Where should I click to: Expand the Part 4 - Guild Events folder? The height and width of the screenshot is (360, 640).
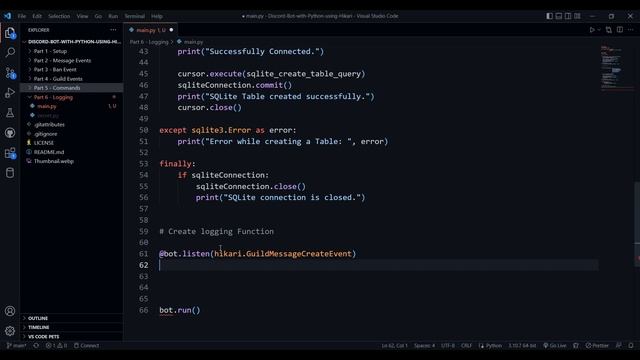point(72,79)
